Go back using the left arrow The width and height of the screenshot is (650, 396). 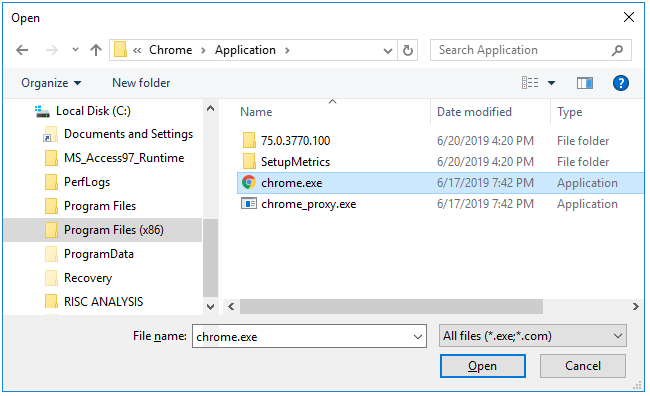coord(22,50)
